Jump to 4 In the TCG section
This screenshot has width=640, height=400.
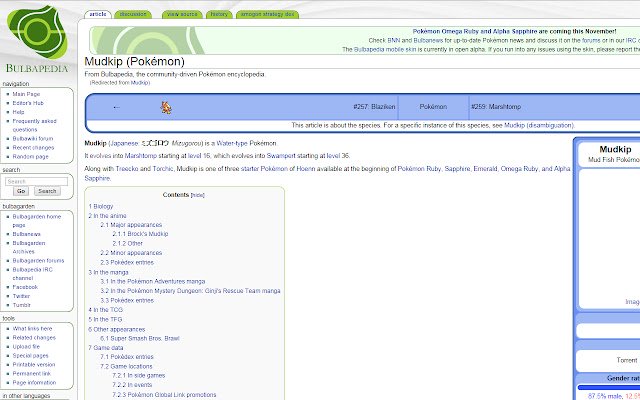point(105,310)
